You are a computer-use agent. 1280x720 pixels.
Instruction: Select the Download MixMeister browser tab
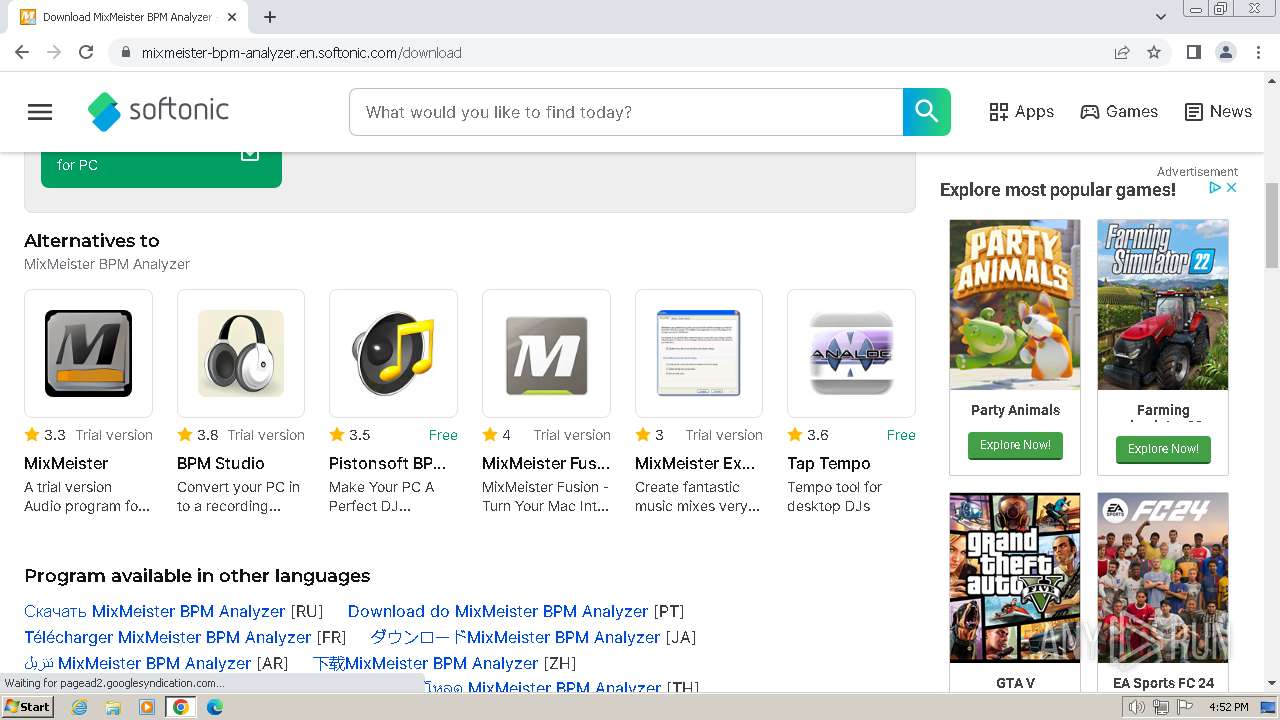129,17
